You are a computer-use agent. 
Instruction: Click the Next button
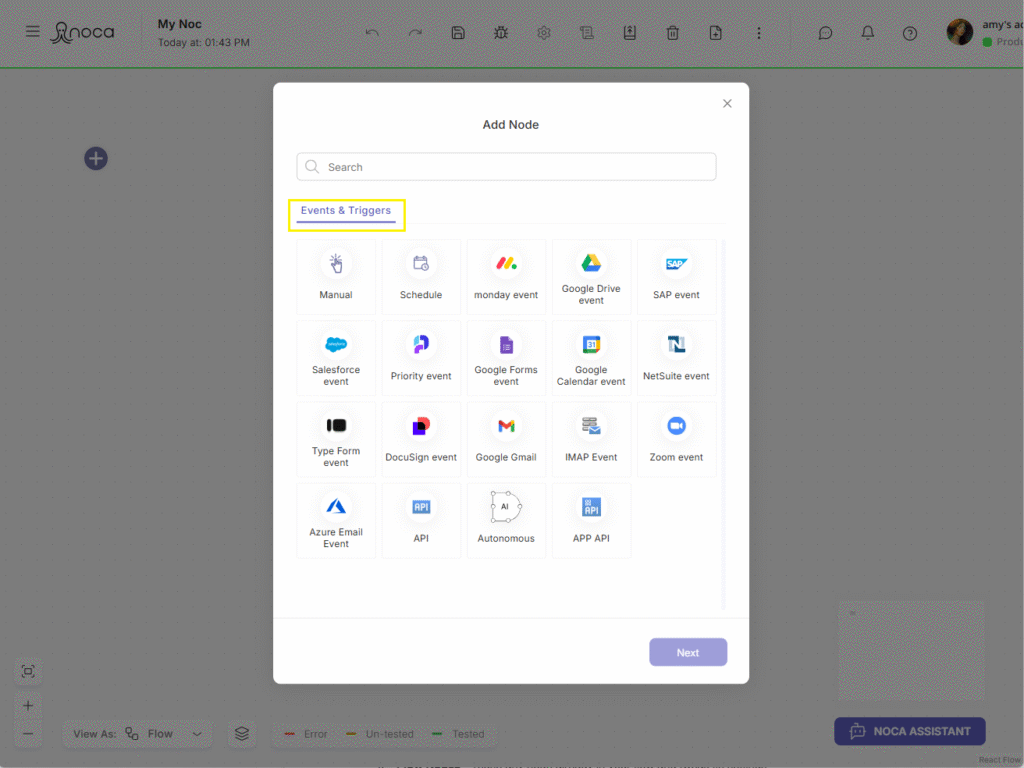[x=688, y=652]
